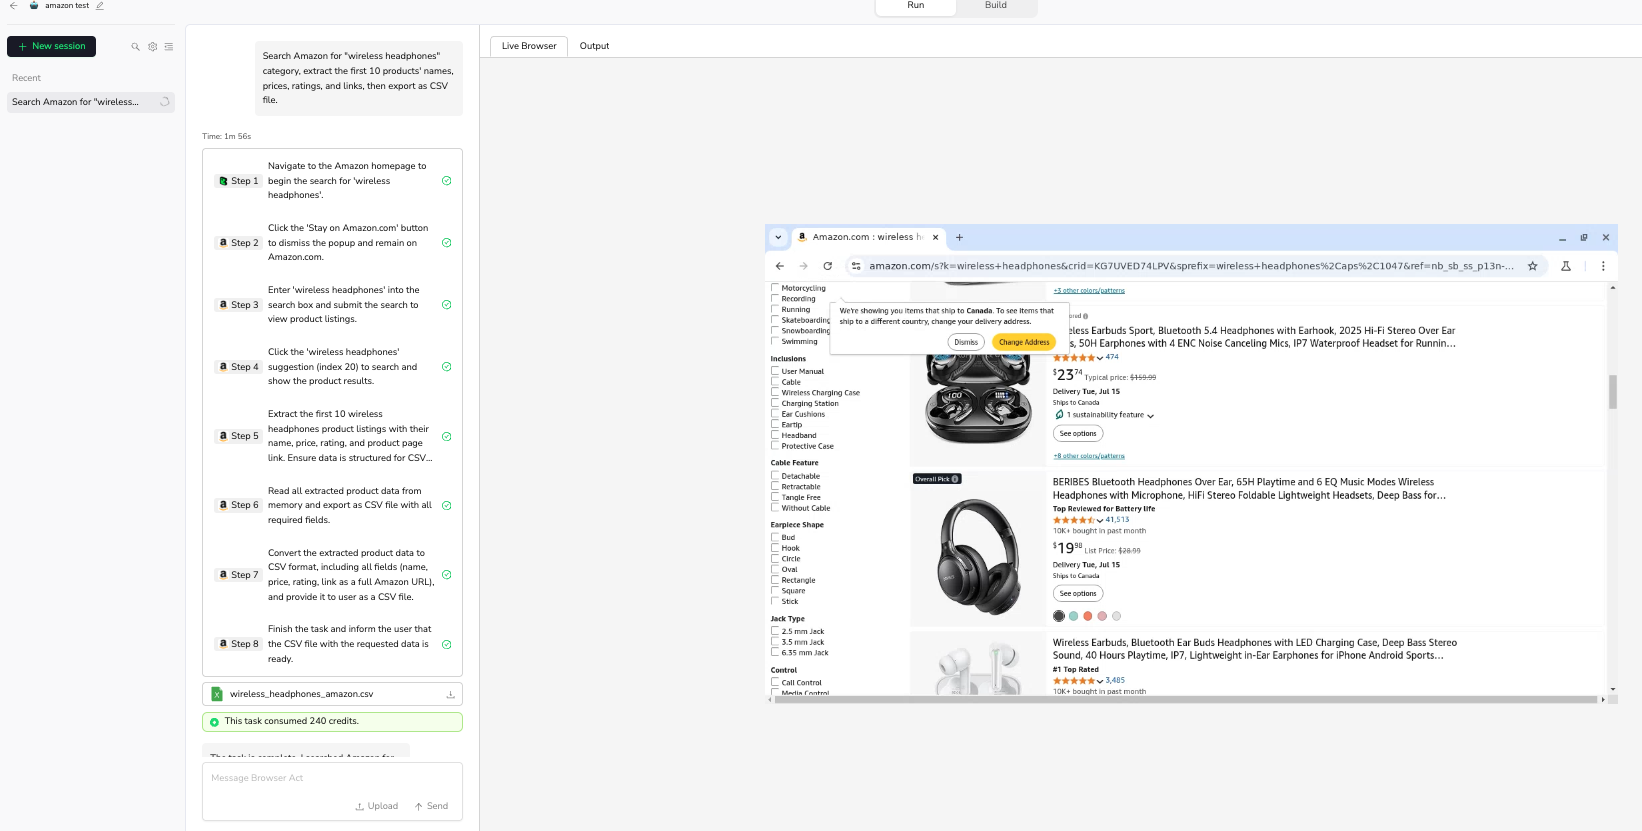
Task: Select the Amazon.com browser tab
Action: coord(868,238)
